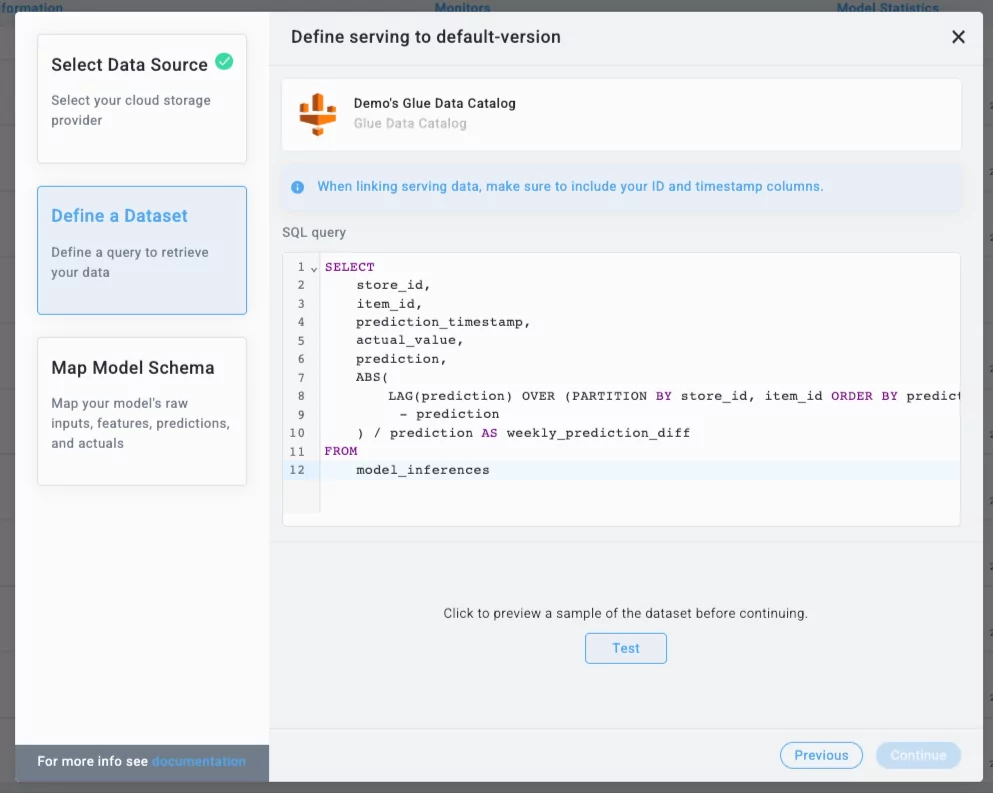Open the documentation link
Image resolution: width=993 pixels, height=793 pixels.
(x=199, y=761)
